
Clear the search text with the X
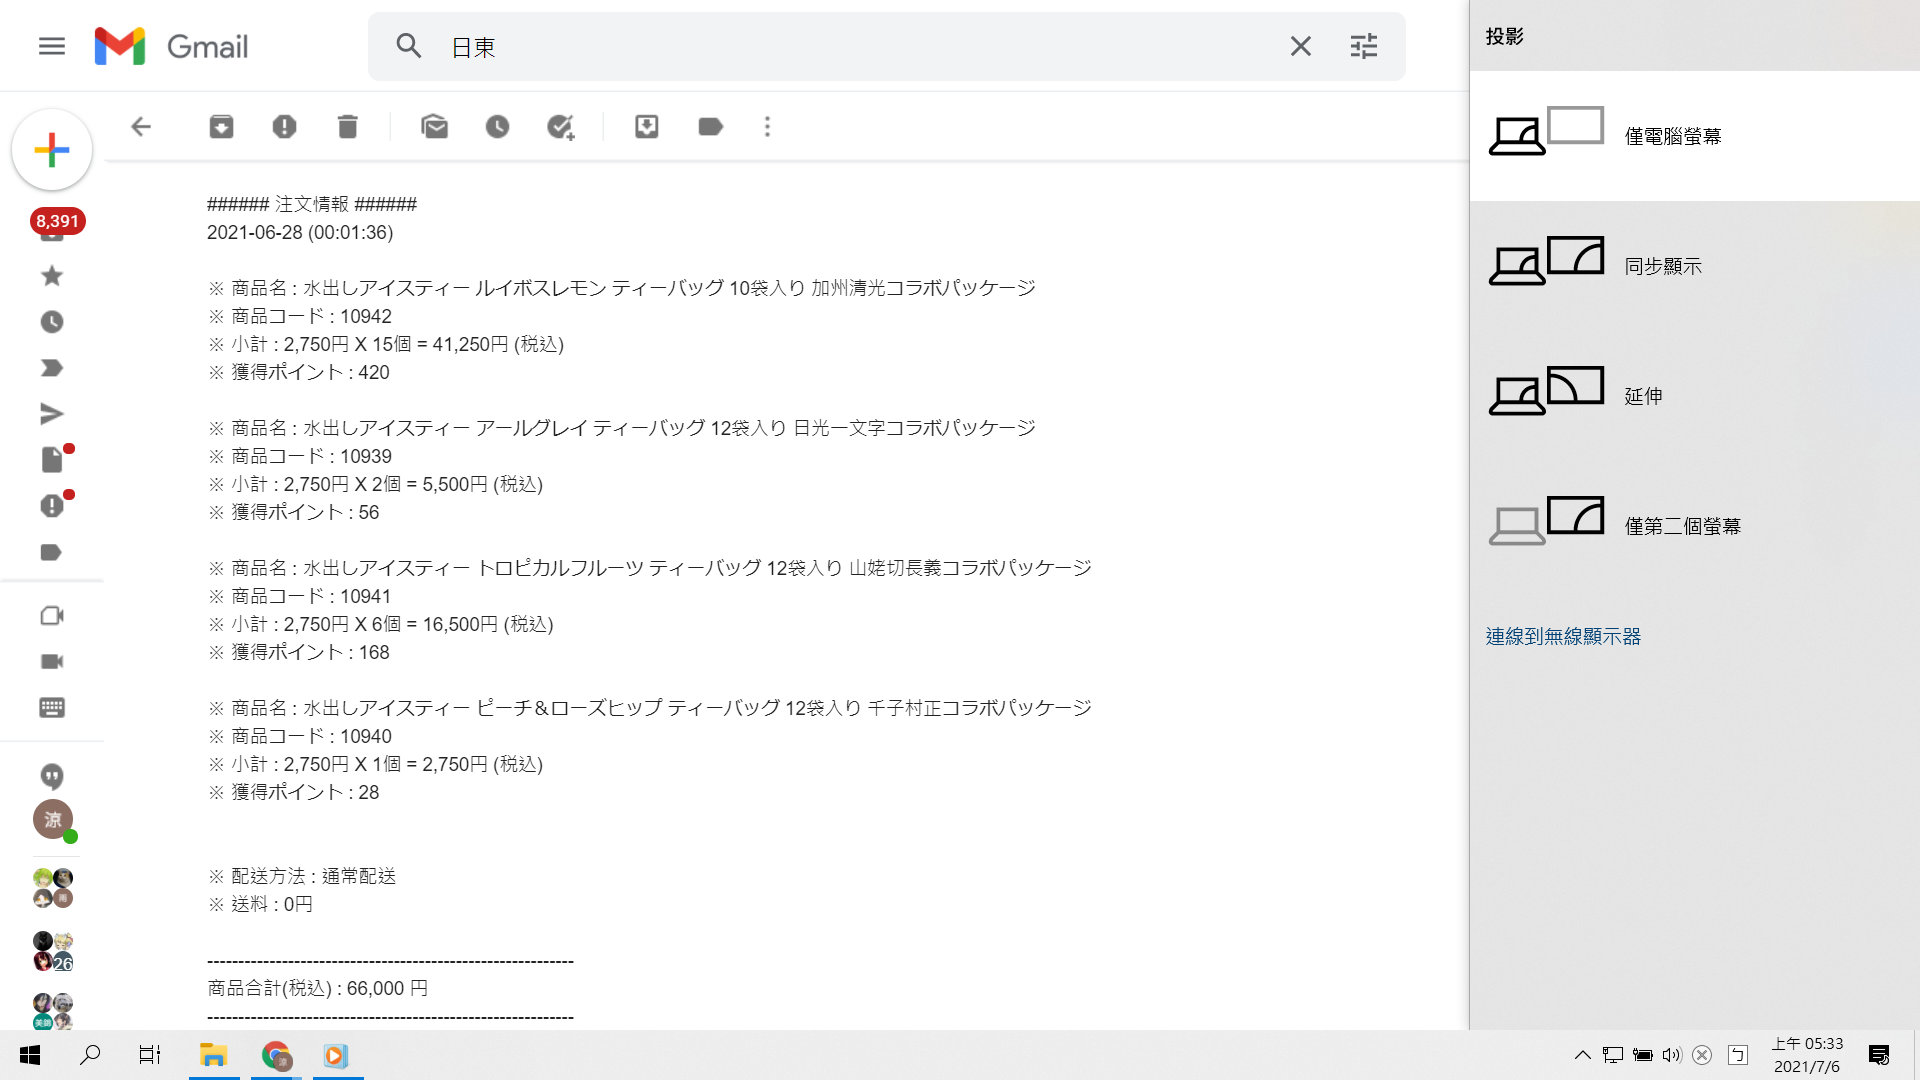(x=1300, y=46)
